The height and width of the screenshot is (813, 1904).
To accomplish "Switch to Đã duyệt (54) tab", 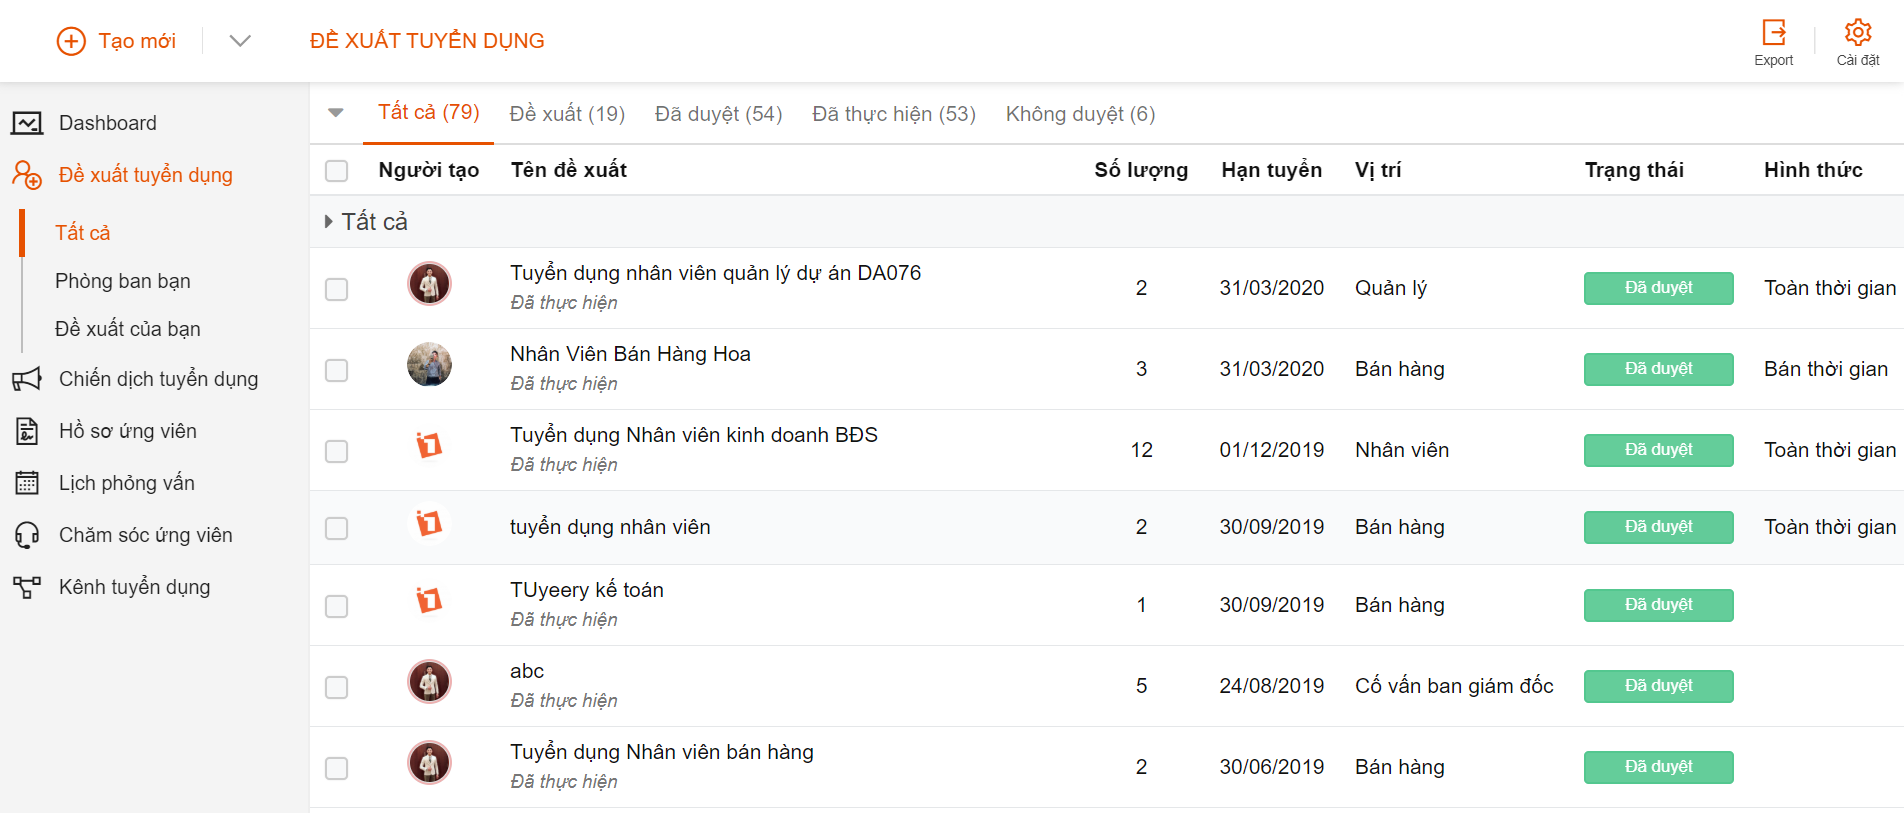I will [x=718, y=114].
